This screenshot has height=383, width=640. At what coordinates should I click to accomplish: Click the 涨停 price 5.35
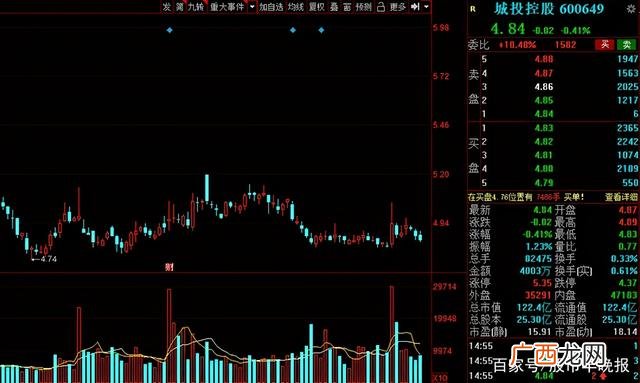coord(542,283)
